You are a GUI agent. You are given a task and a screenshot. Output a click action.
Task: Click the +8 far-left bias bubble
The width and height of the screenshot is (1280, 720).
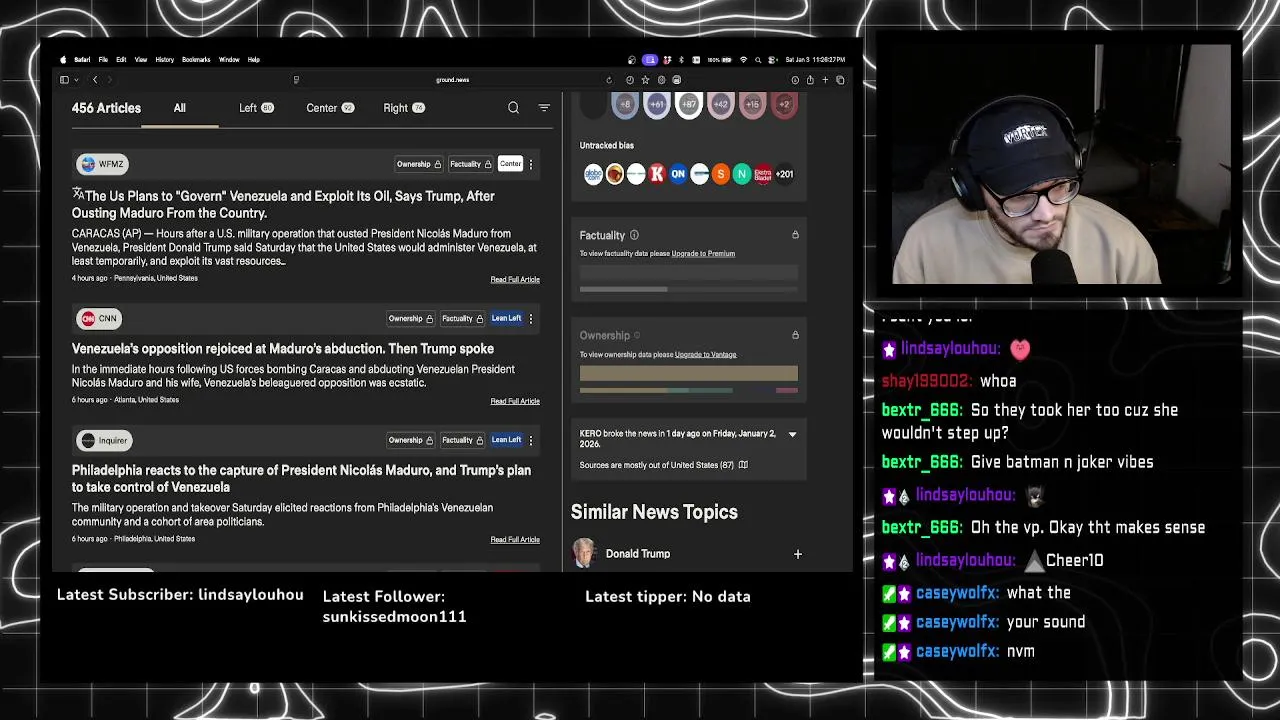(625, 104)
